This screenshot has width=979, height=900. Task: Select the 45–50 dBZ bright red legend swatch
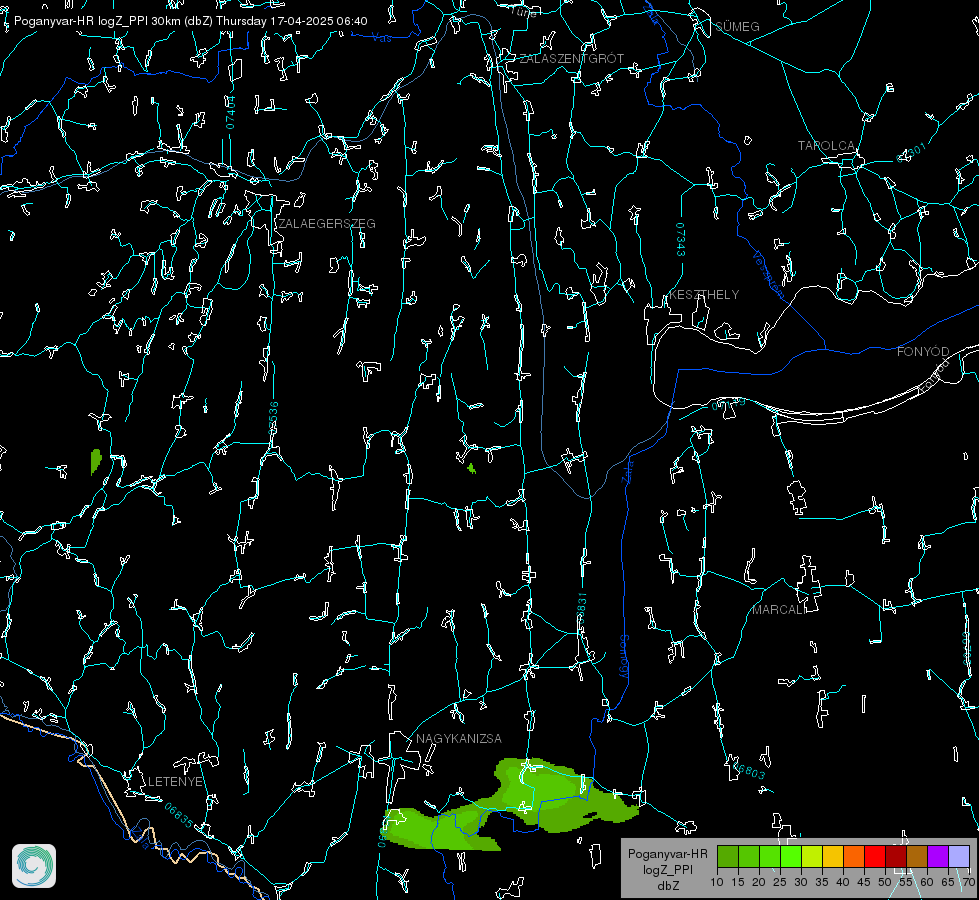(875, 856)
